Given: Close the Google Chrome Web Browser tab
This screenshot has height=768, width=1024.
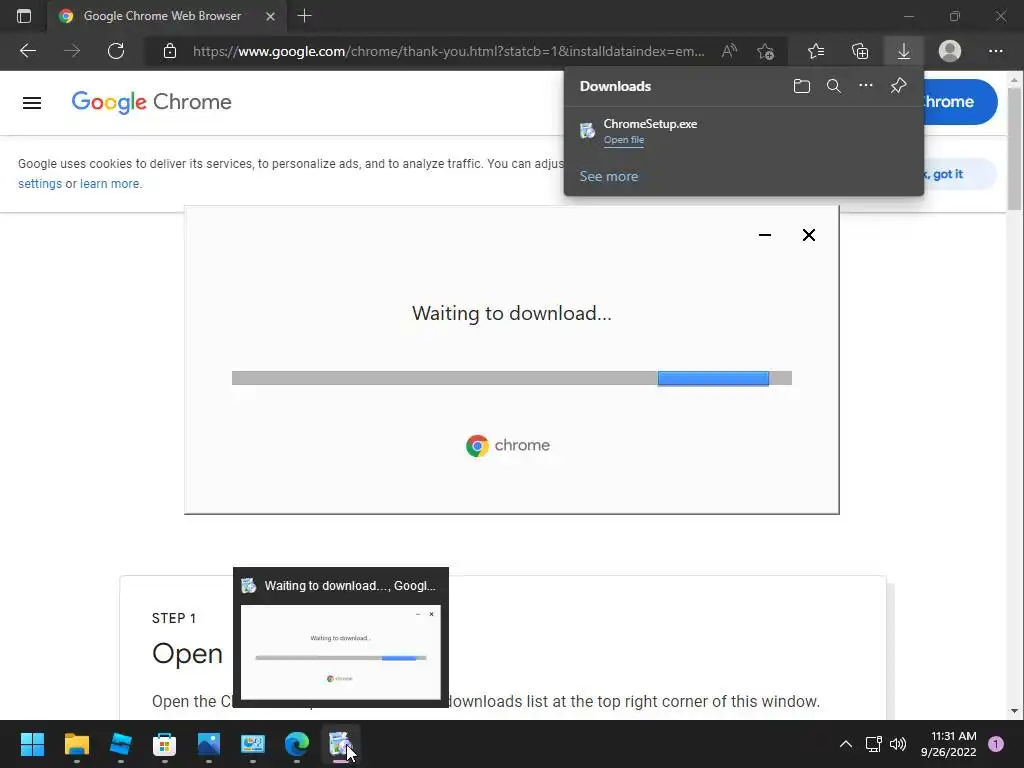Looking at the screenshot, I should click(x=270, y=16).
